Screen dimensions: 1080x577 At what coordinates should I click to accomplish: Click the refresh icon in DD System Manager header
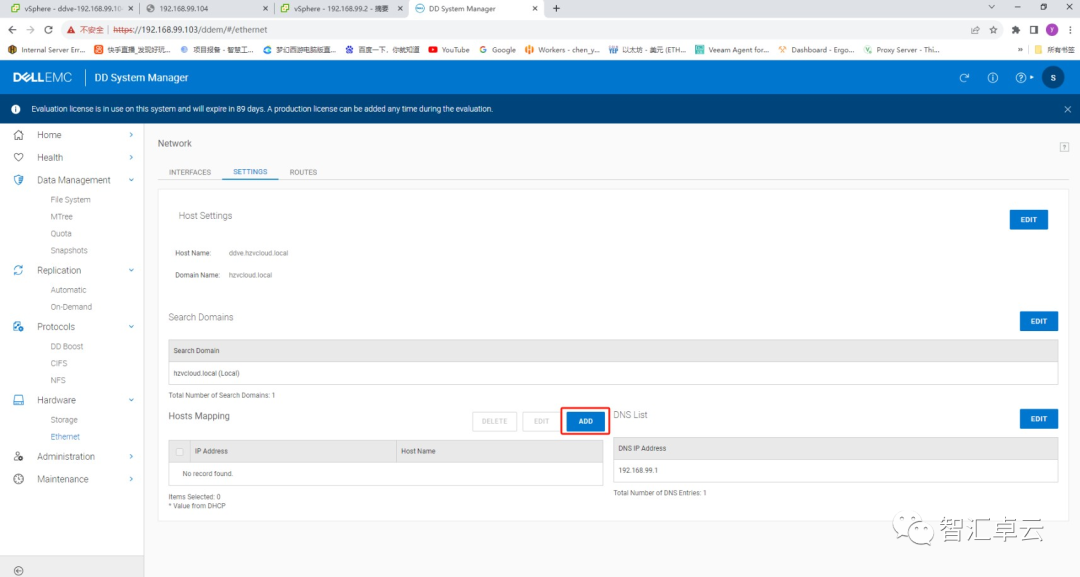pos(964,78)
